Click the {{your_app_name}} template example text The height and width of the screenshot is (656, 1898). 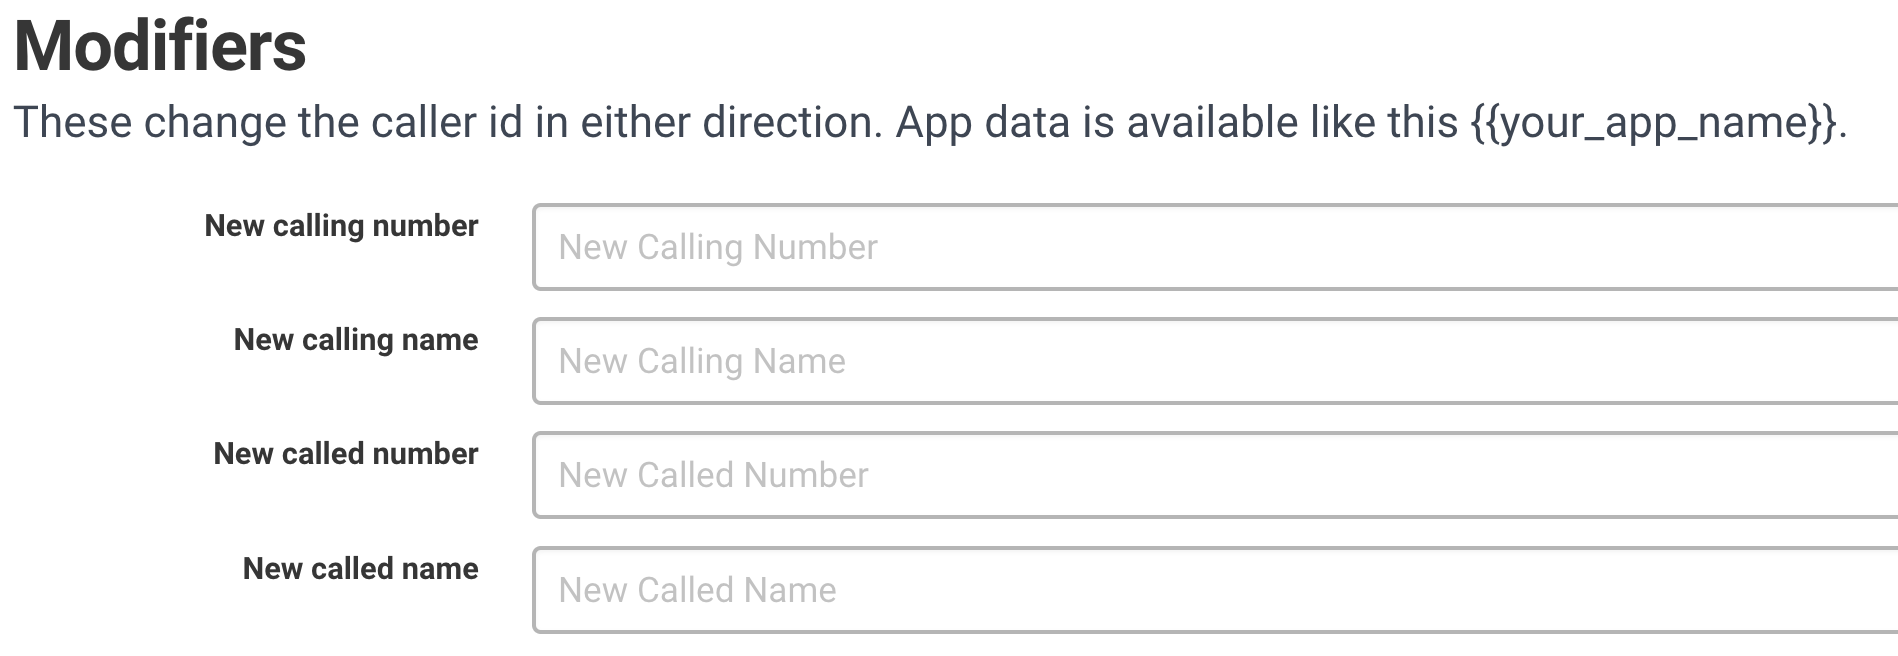(x=1654, y=123)
